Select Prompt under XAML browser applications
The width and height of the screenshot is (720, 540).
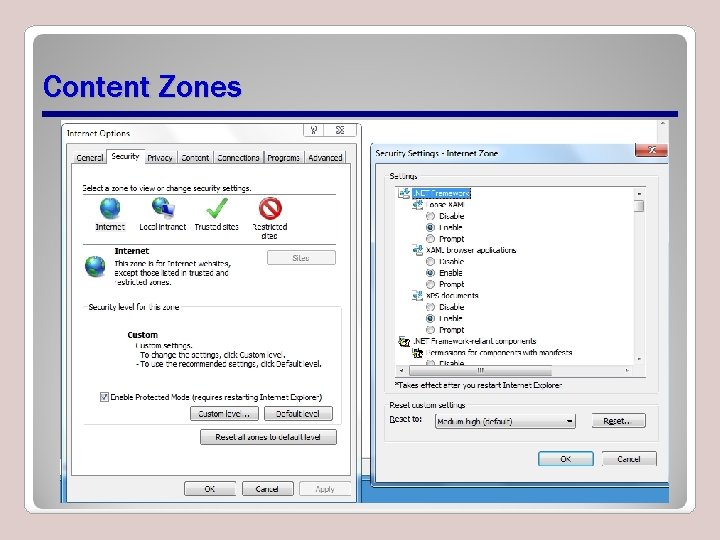pos(430,284)
